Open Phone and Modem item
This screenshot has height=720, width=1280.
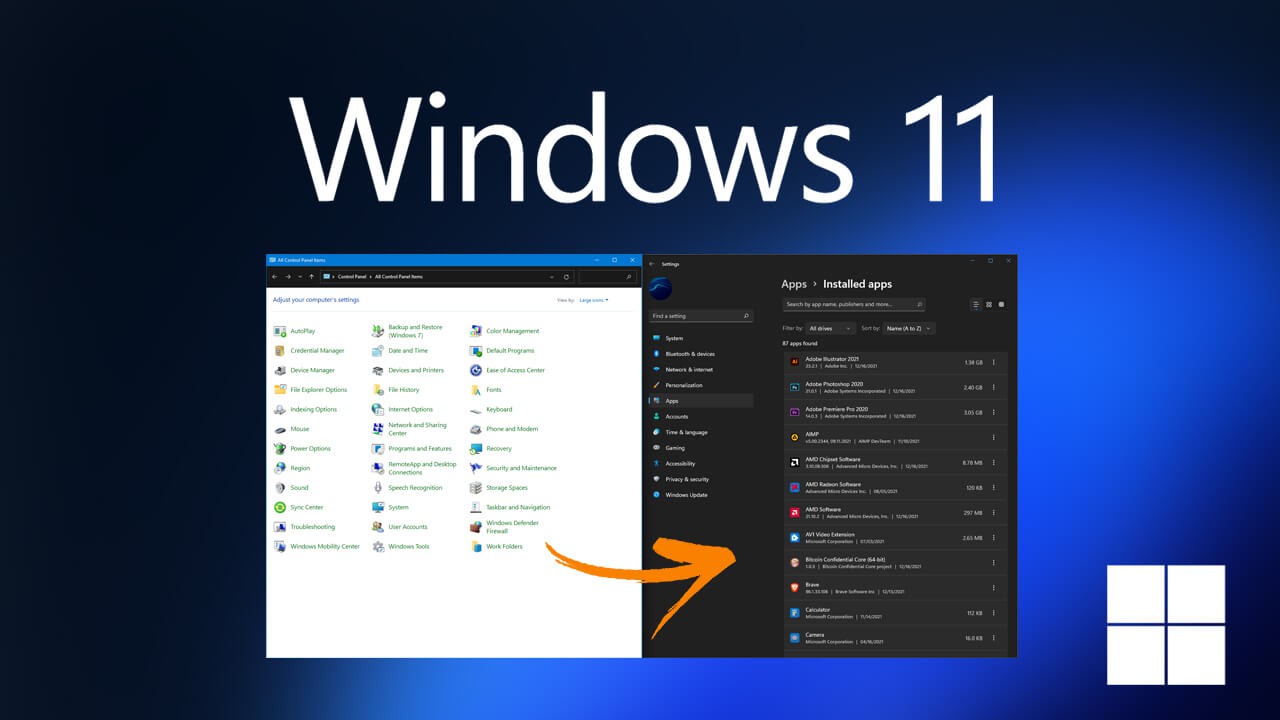[504, 429]
